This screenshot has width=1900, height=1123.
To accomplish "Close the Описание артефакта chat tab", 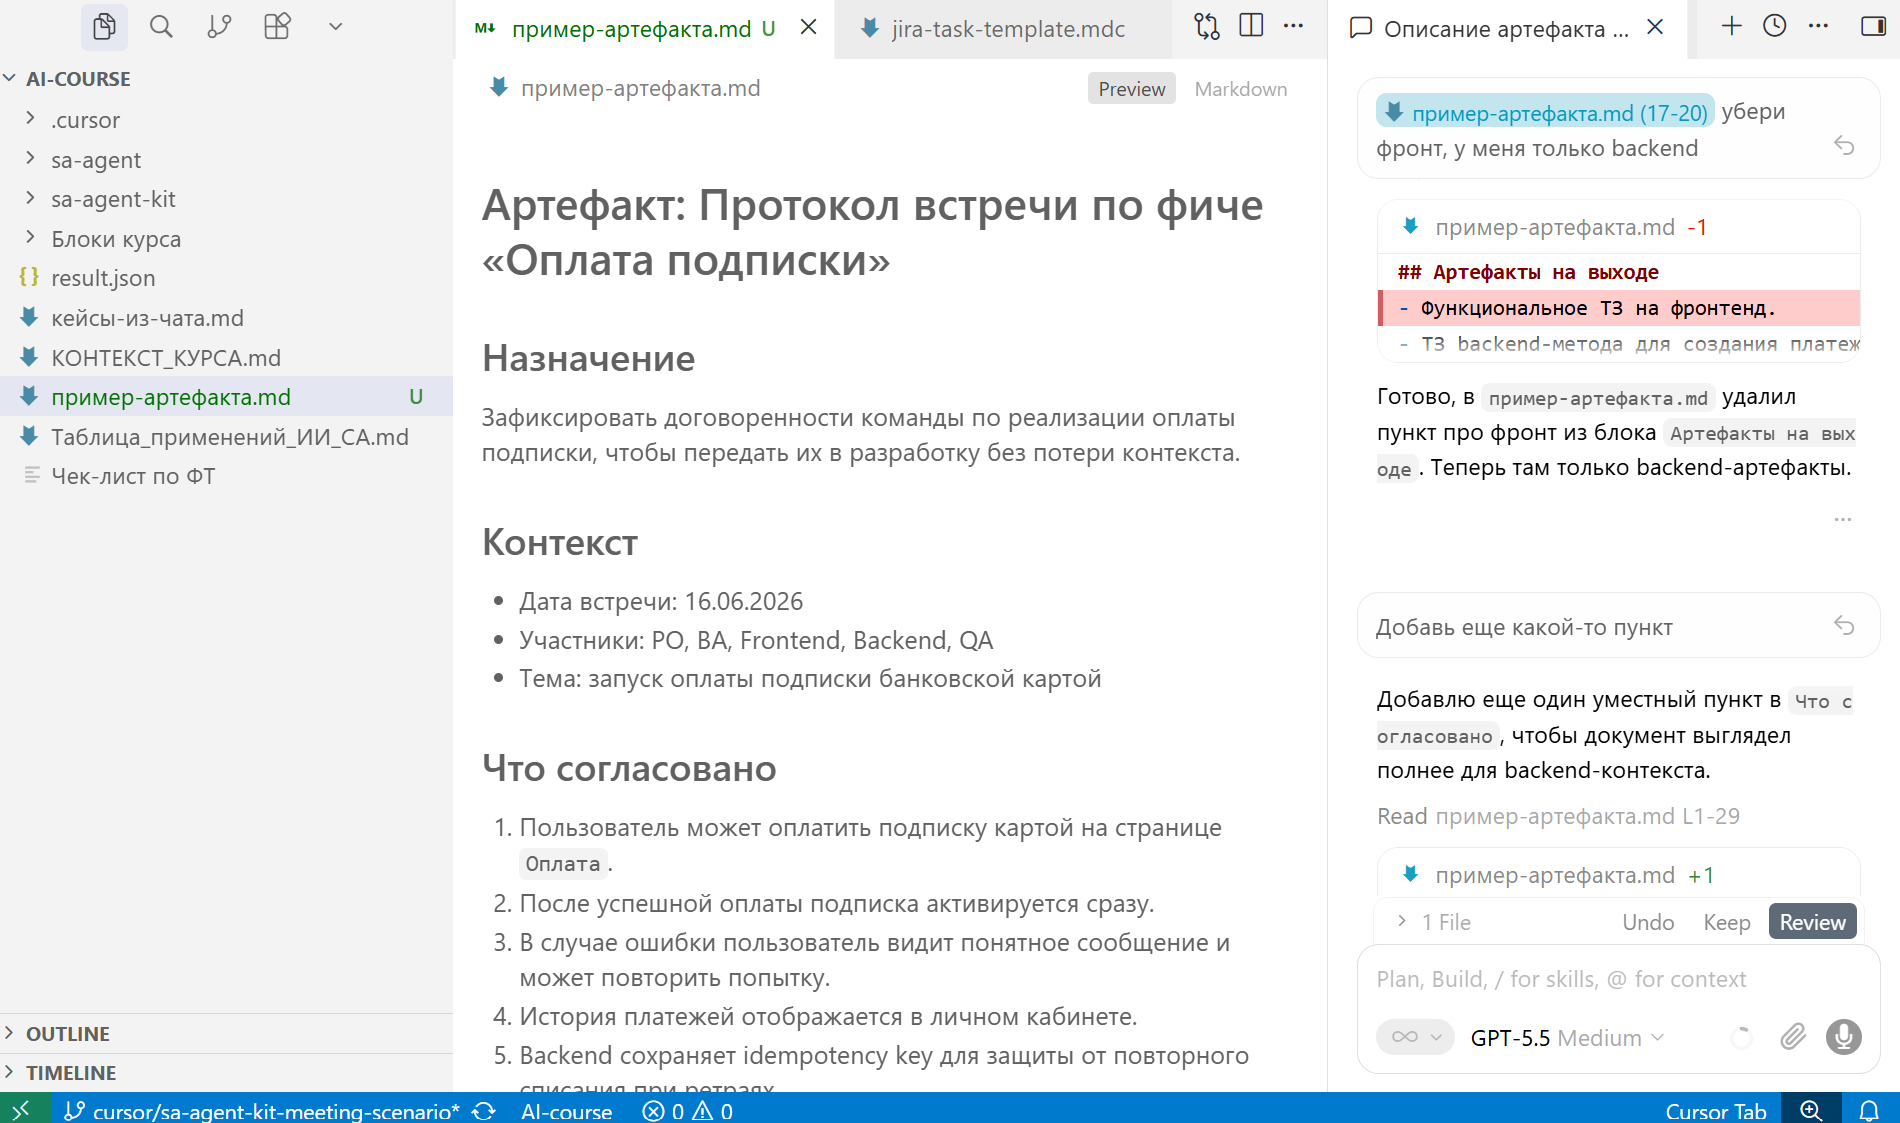I will [1656, 27].
